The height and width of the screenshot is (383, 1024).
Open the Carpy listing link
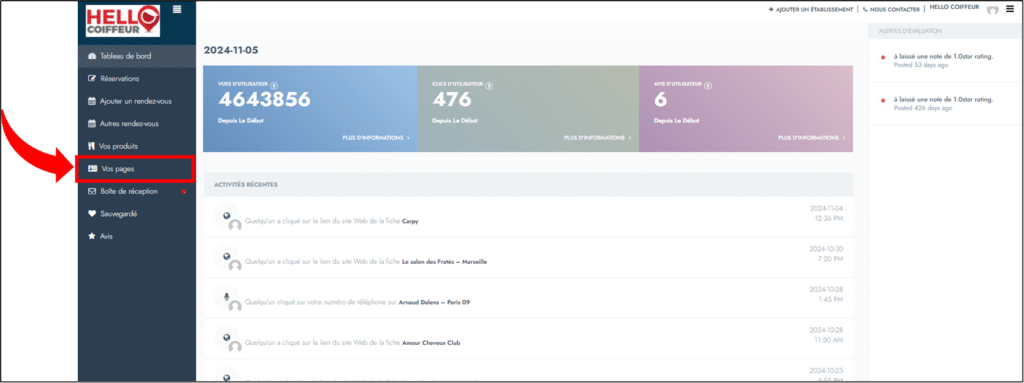(410, 222)
